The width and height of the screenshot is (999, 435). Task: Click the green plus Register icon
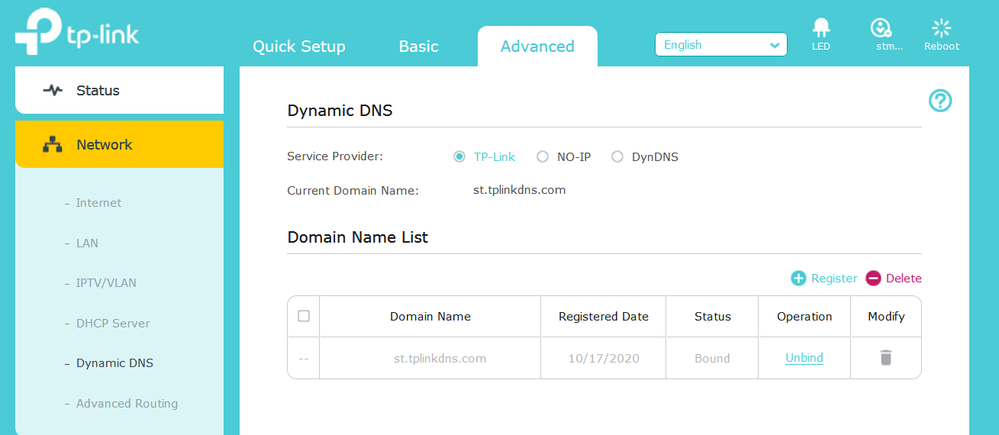pyautogui.click(x=798, y=278)
